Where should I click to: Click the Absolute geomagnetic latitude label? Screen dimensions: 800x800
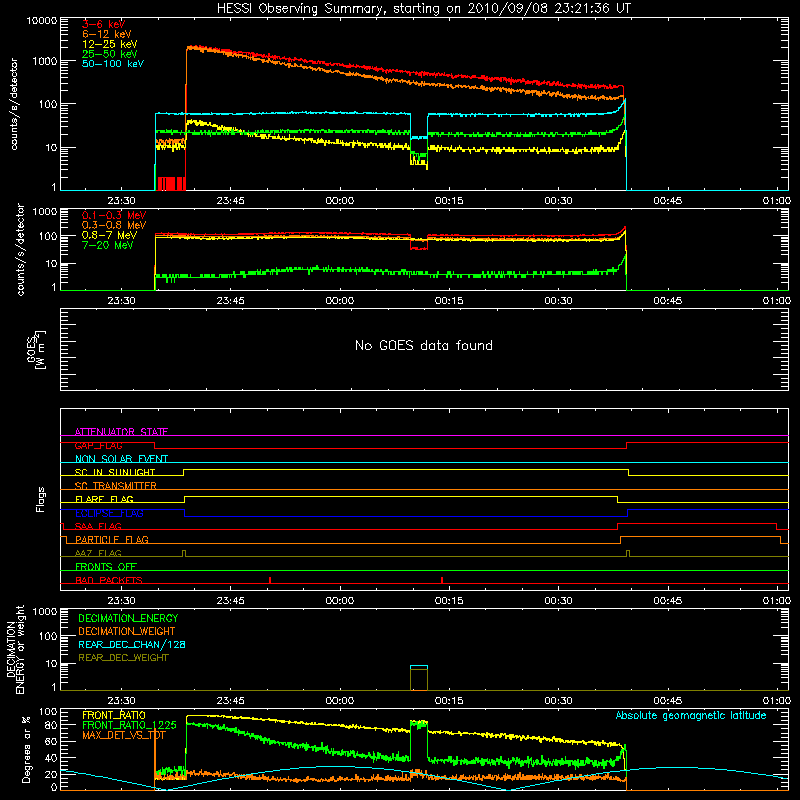click(x=691, y=715)
